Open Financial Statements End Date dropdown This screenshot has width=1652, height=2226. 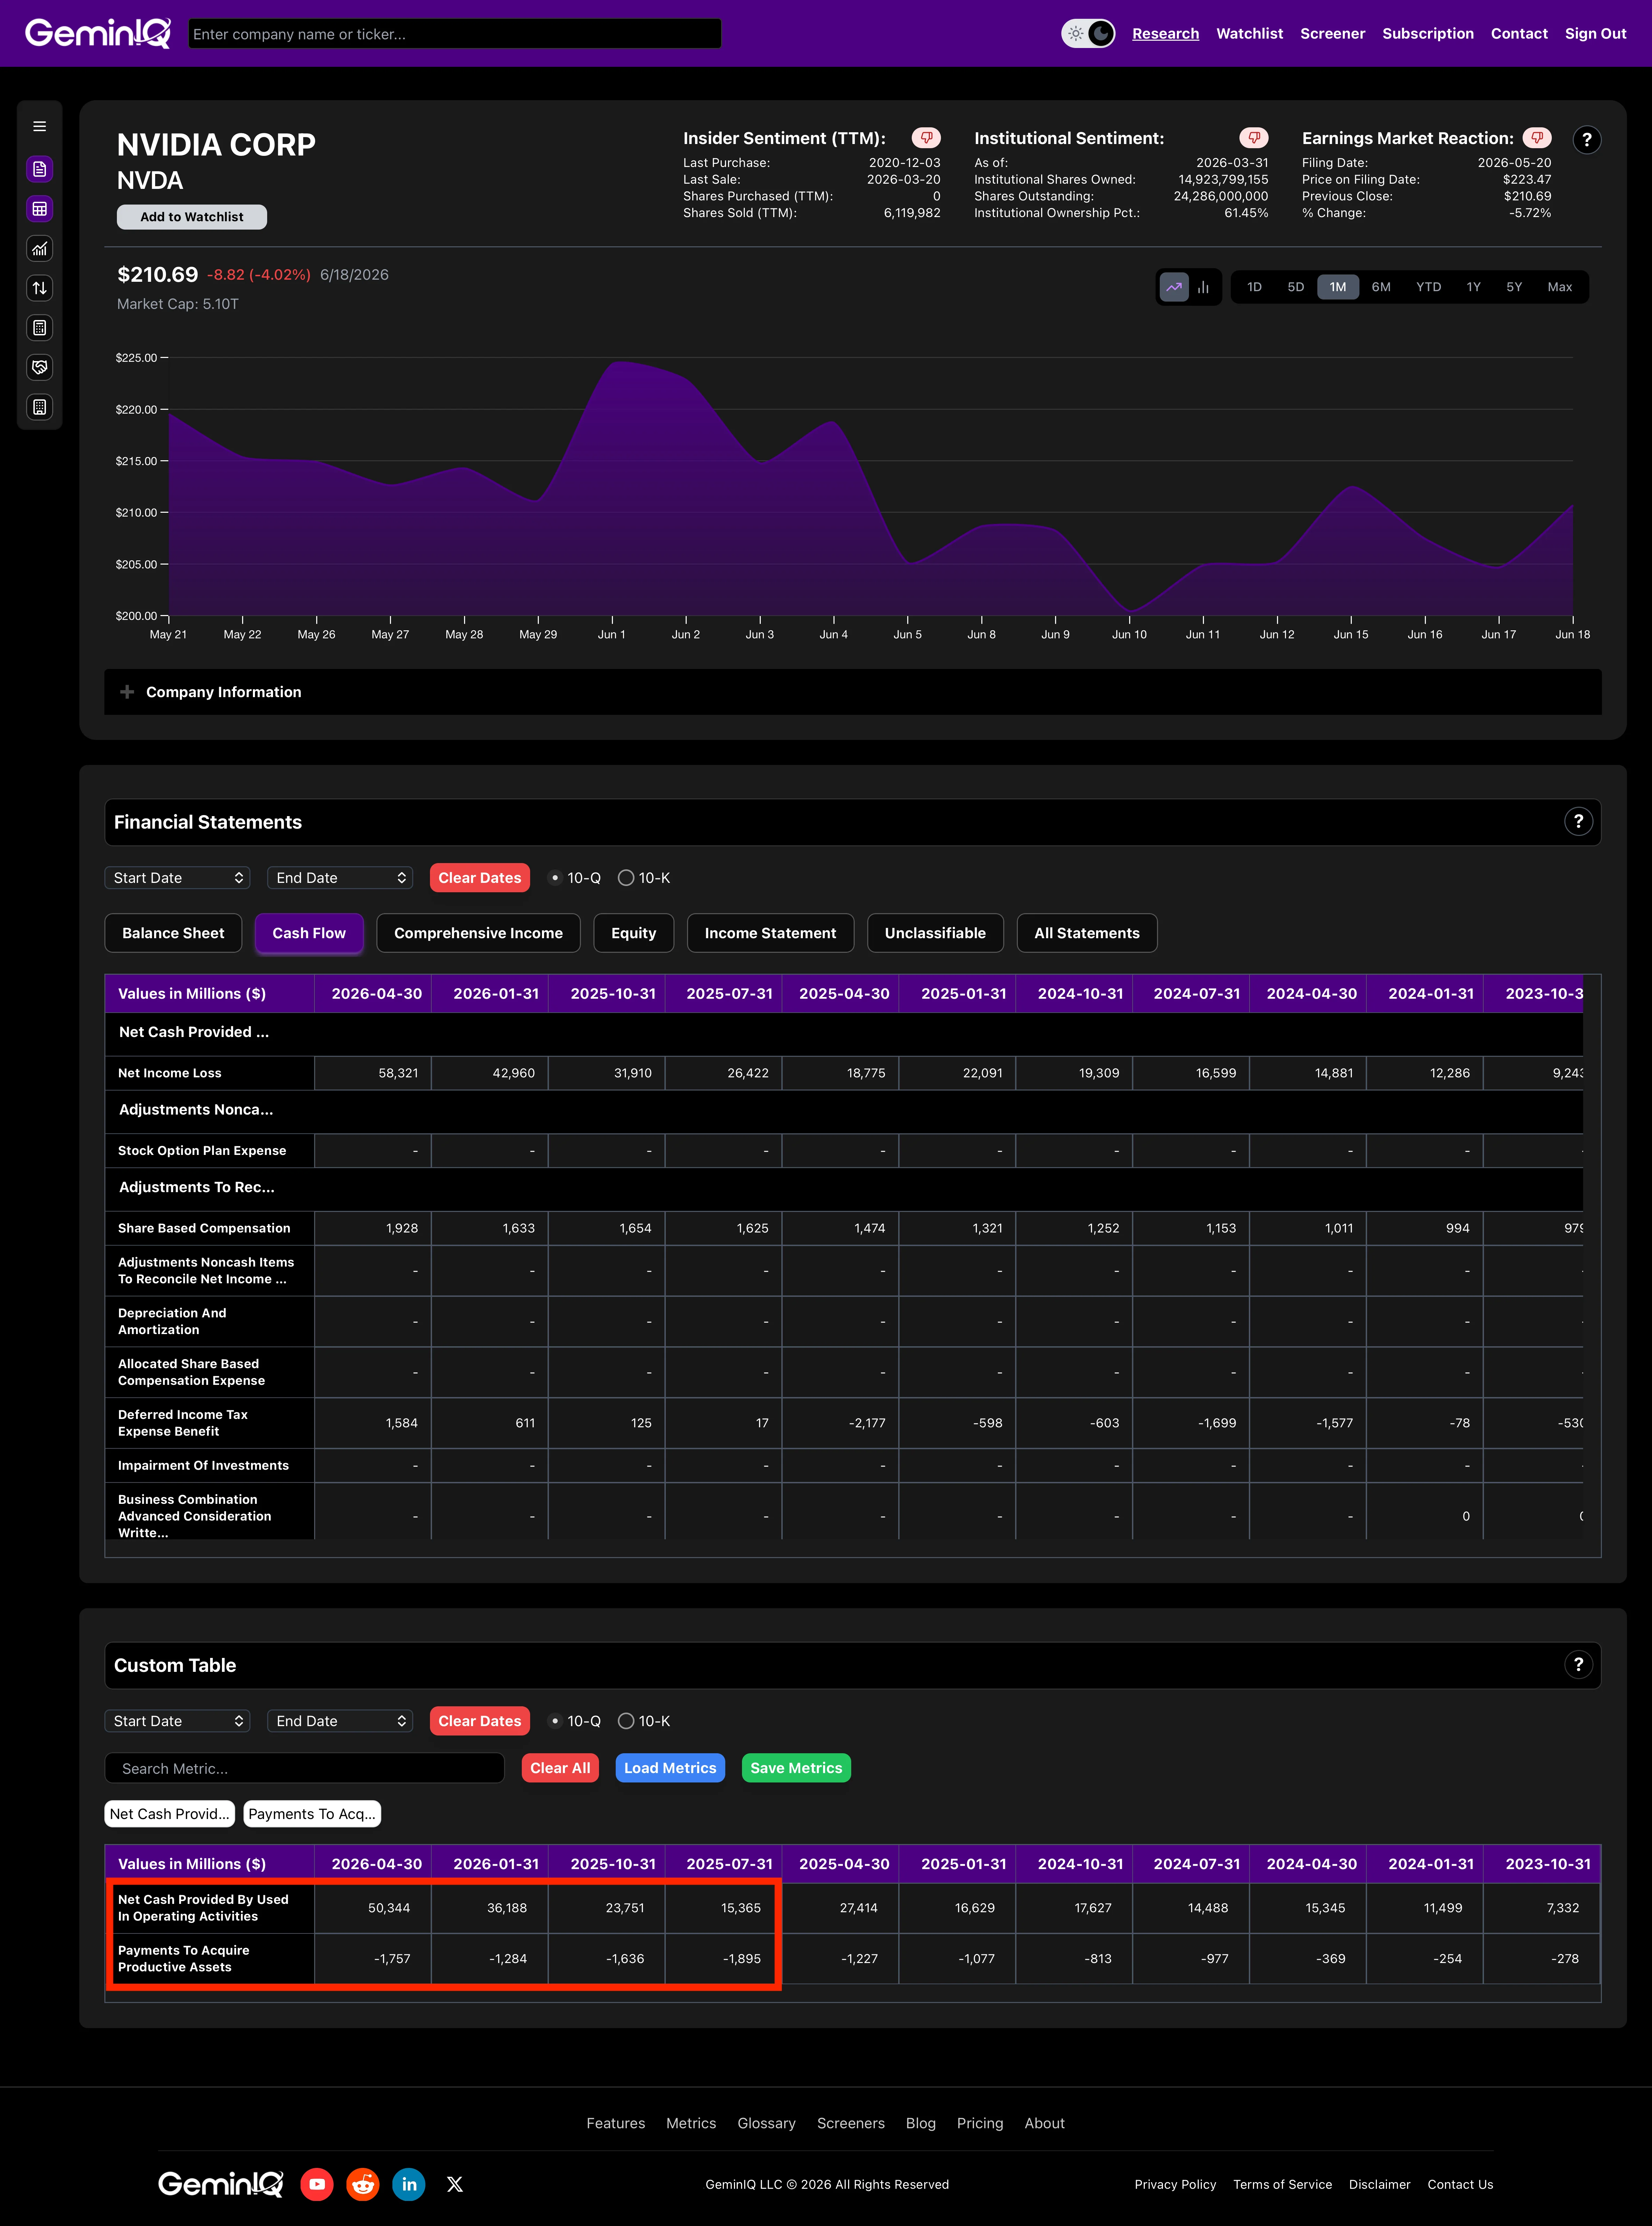click(340, 878)
